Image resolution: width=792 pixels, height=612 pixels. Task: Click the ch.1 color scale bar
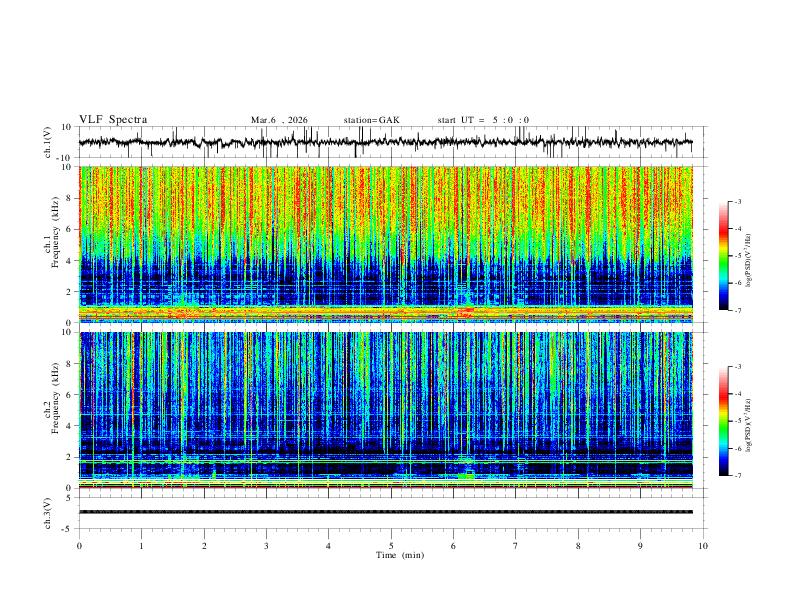(723, 256)
